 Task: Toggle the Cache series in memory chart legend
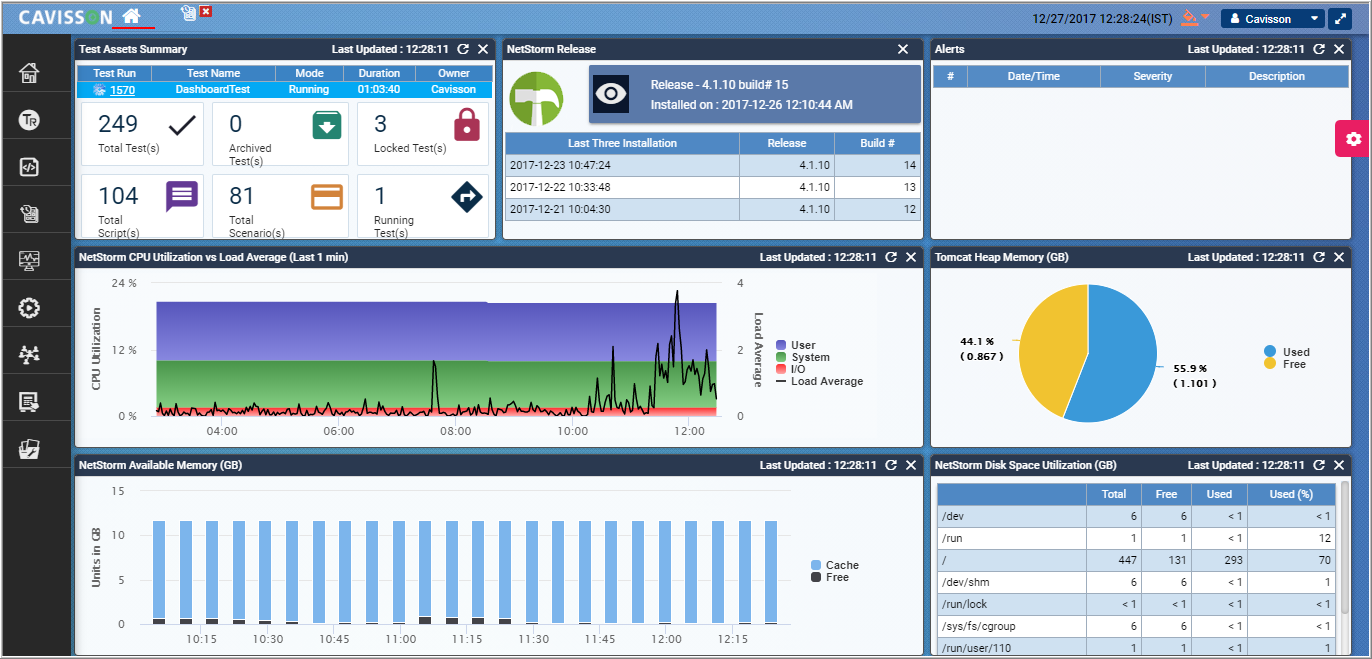pyautogui.click(x=834, y=565)
